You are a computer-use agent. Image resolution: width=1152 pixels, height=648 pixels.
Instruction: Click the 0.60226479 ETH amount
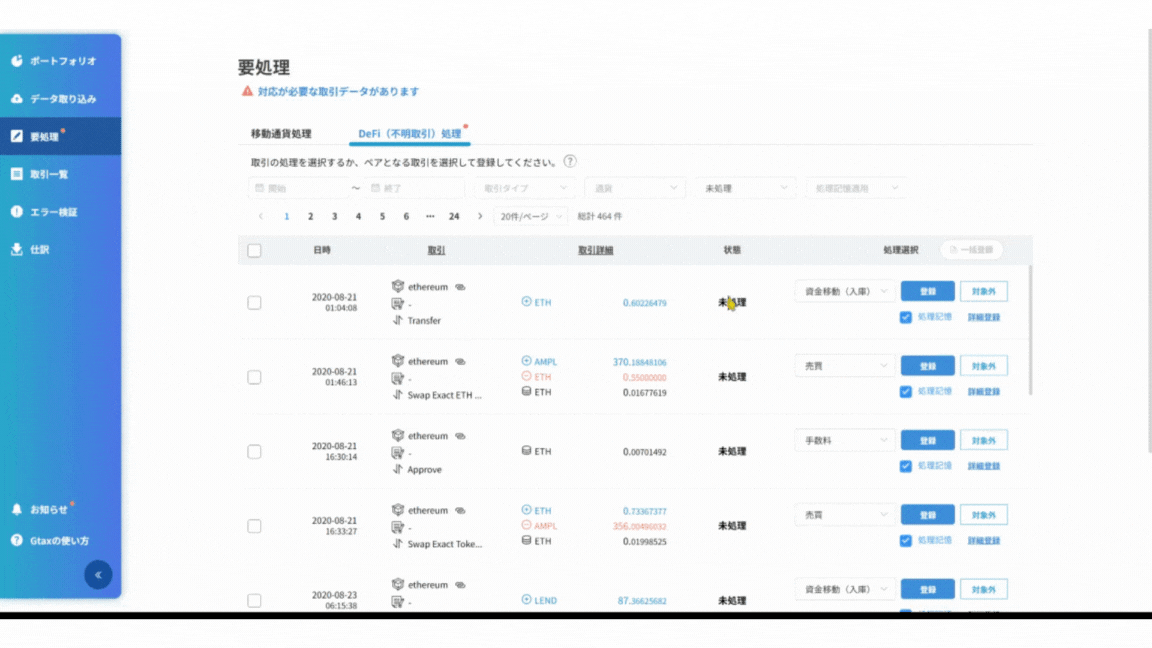[644, 303]
